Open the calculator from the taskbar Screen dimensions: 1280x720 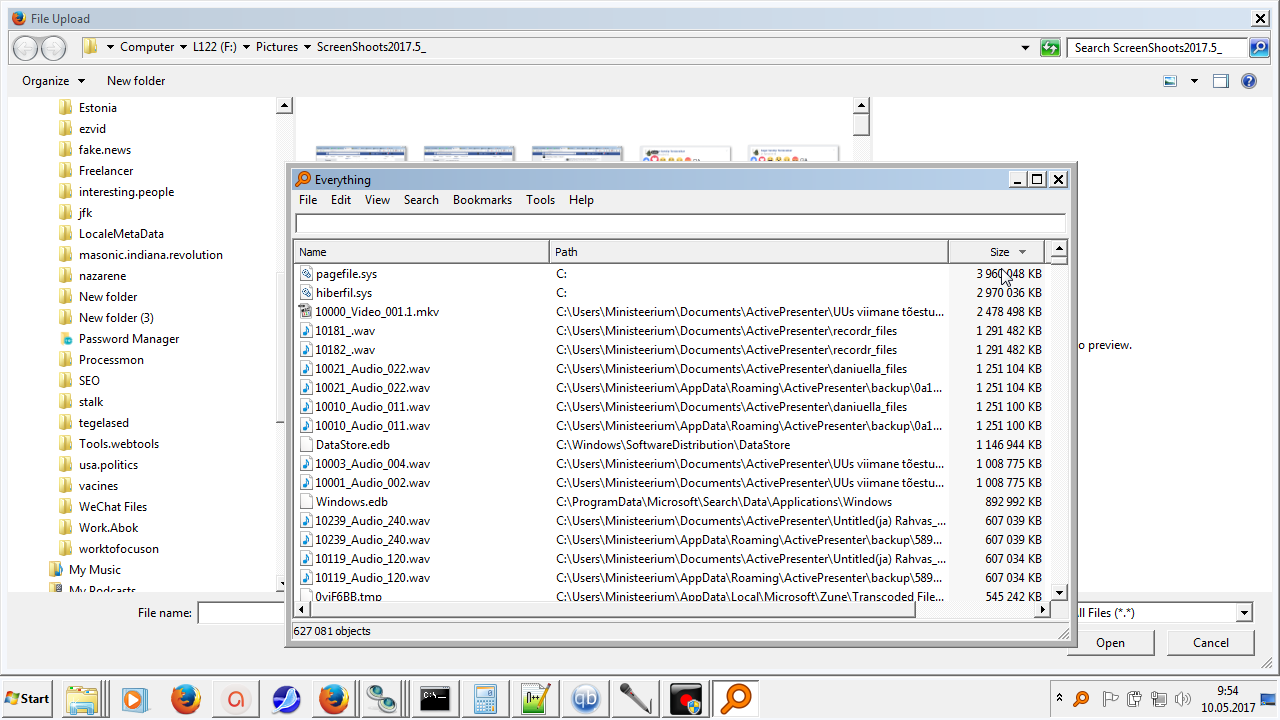coord(486,699)
